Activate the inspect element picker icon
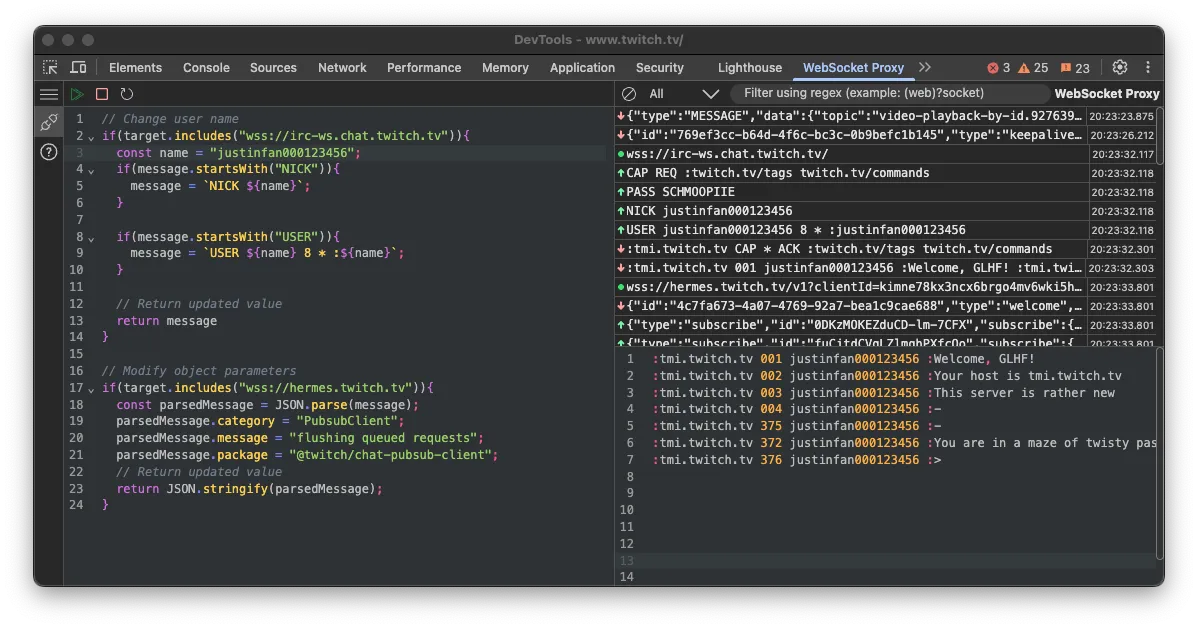This screenshot has height=628, width=1198. point(50,67)
